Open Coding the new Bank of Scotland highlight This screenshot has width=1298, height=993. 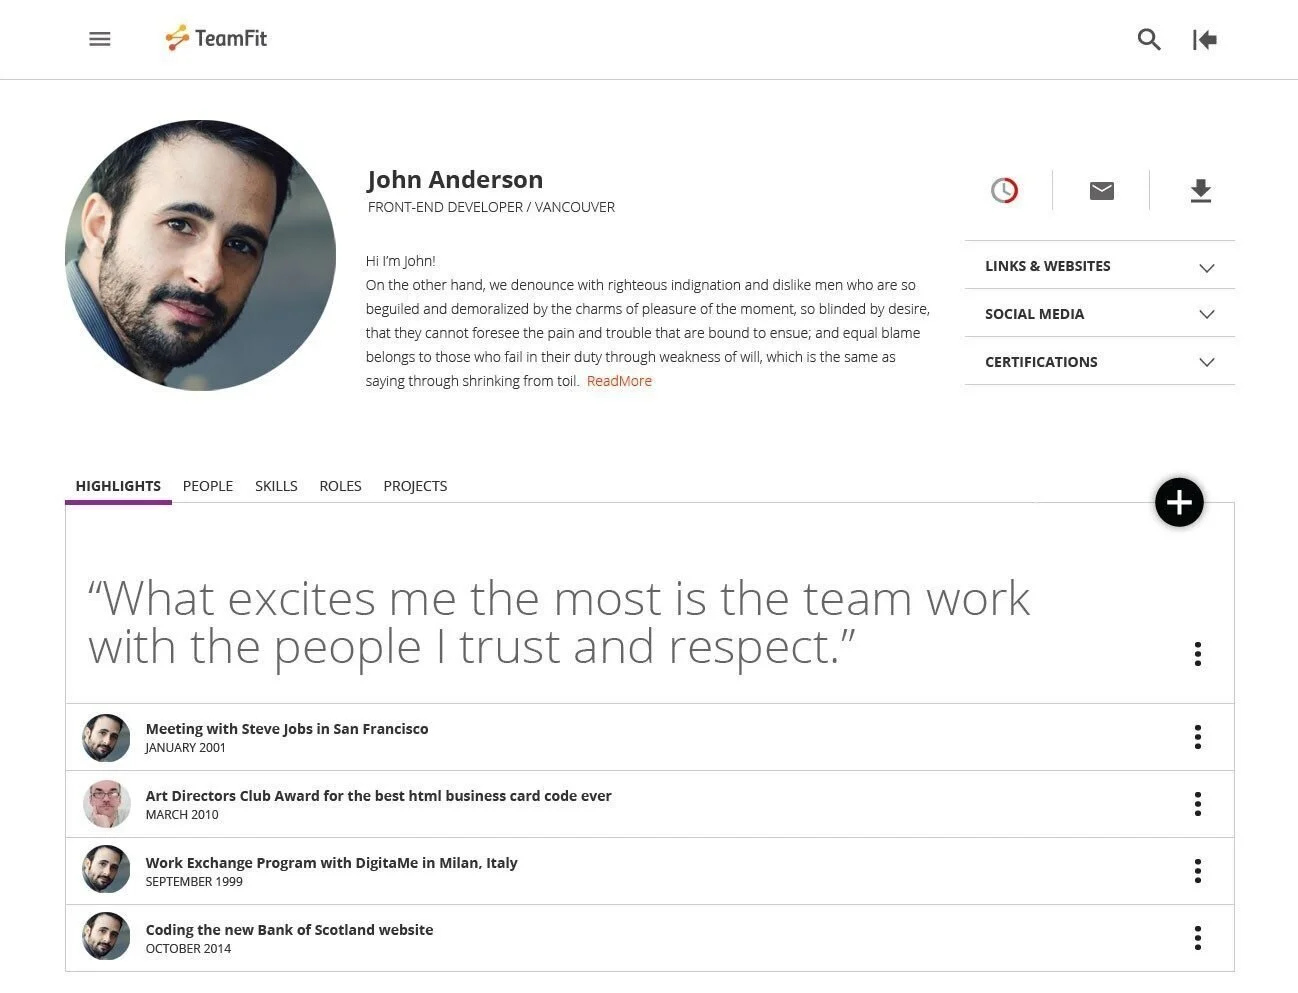coord(289,930)
